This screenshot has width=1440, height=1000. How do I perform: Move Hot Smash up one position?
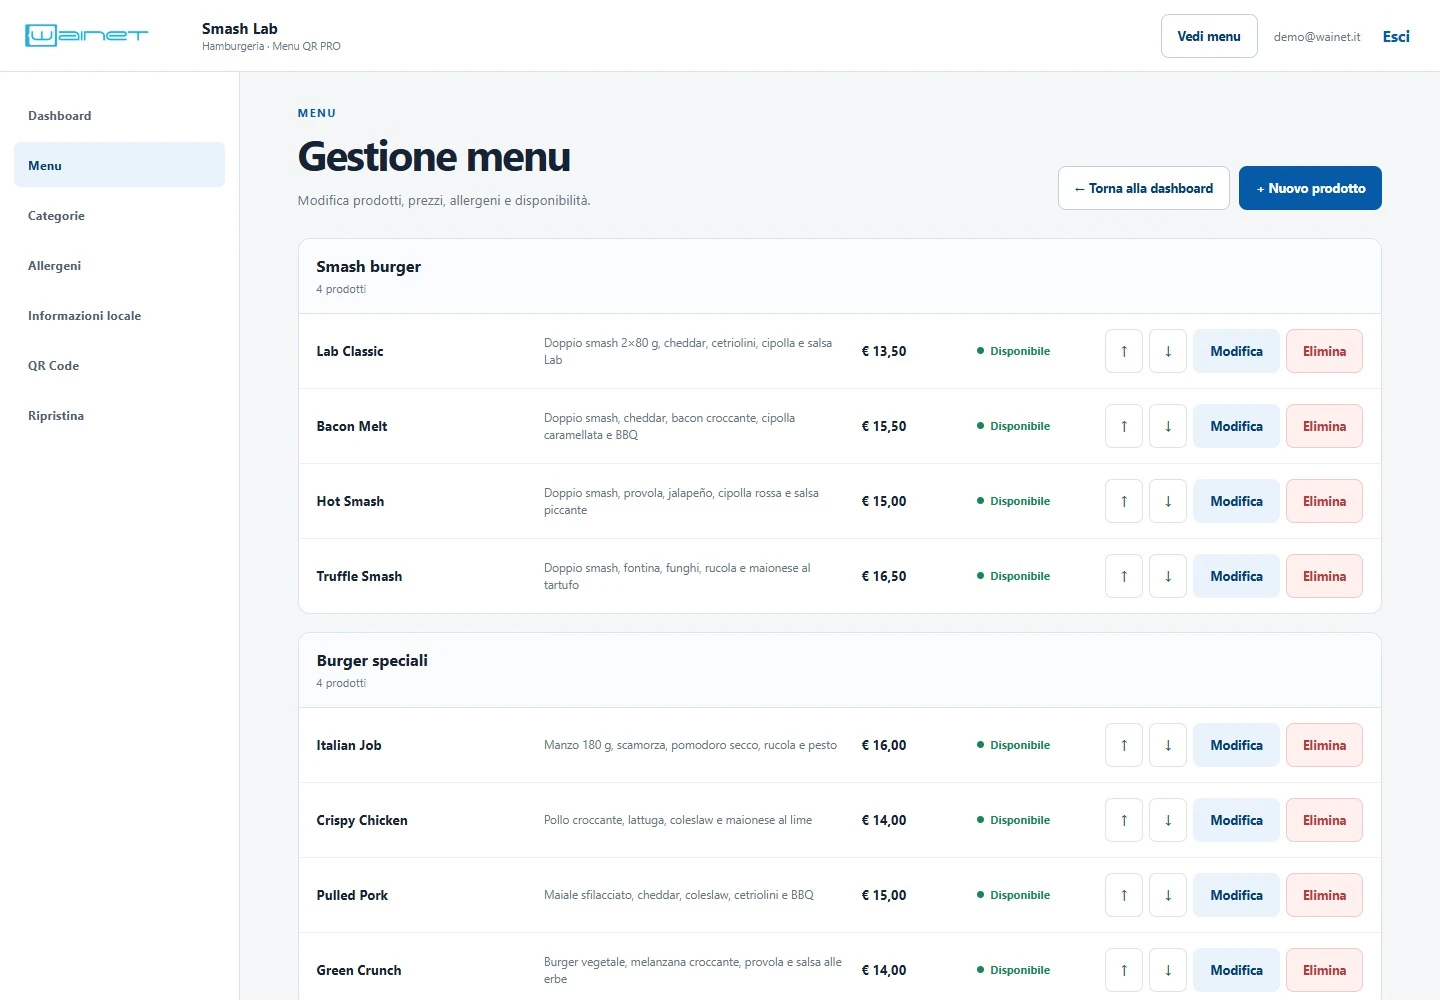click(x=1124, y=501)
